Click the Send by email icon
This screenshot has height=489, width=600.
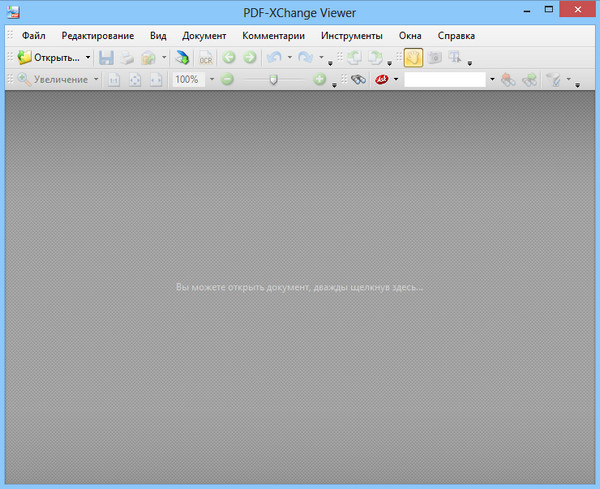[148, 58]
